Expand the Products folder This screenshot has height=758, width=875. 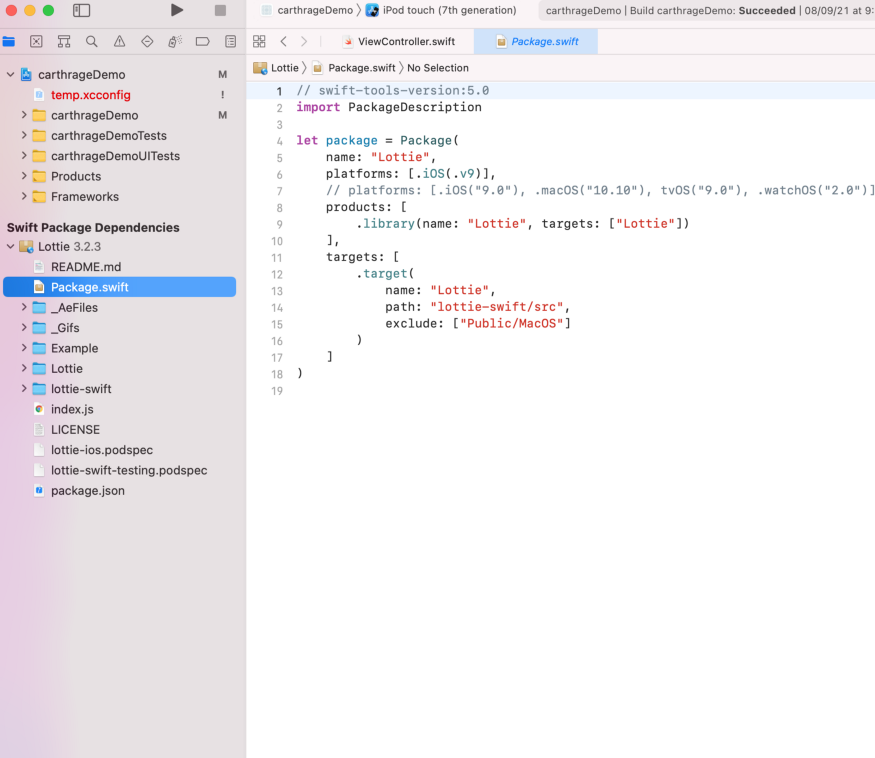(24, 176)
